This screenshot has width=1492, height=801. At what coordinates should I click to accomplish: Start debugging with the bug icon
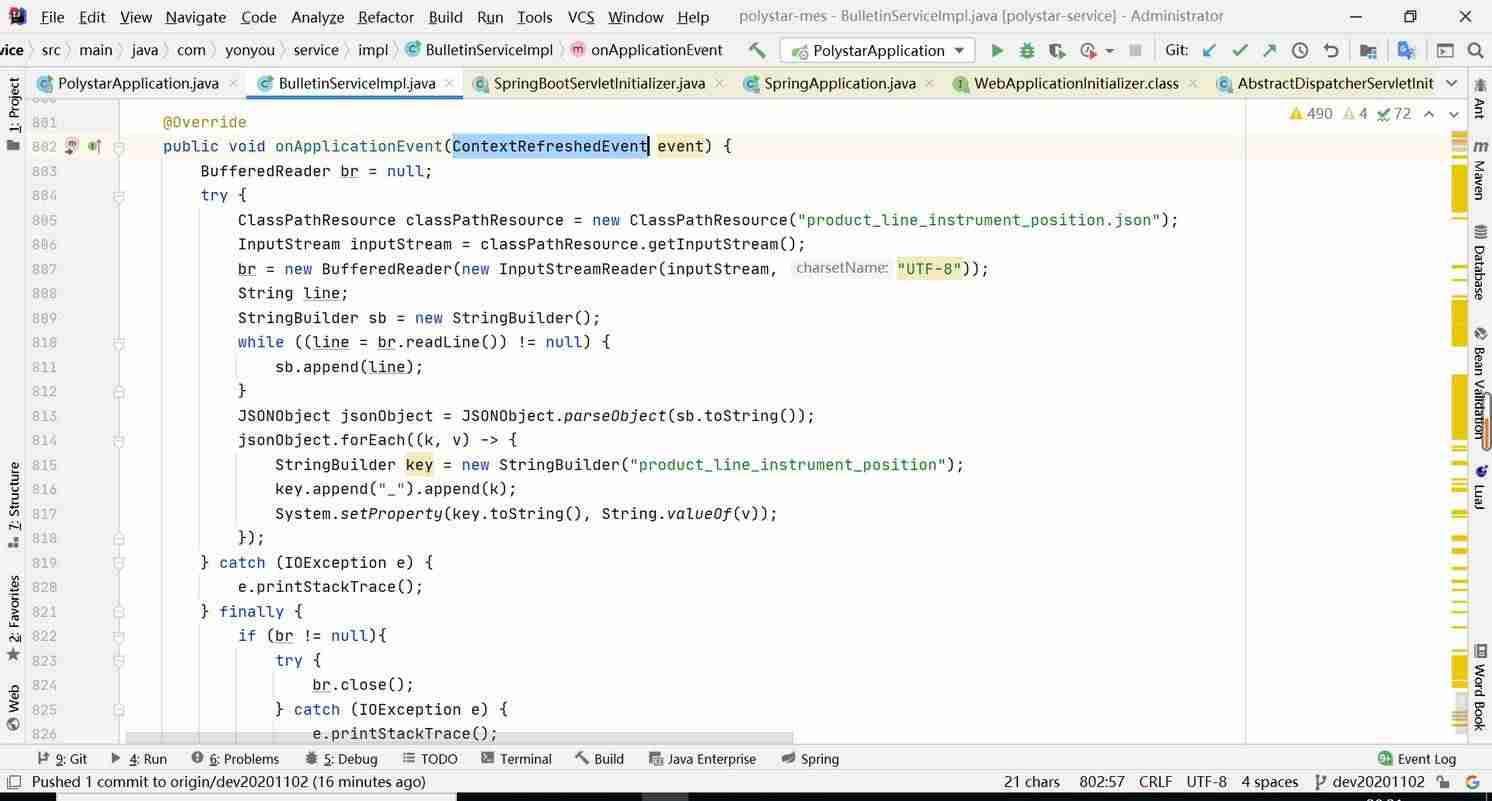pyautogui.click(x=1026, y=50)
